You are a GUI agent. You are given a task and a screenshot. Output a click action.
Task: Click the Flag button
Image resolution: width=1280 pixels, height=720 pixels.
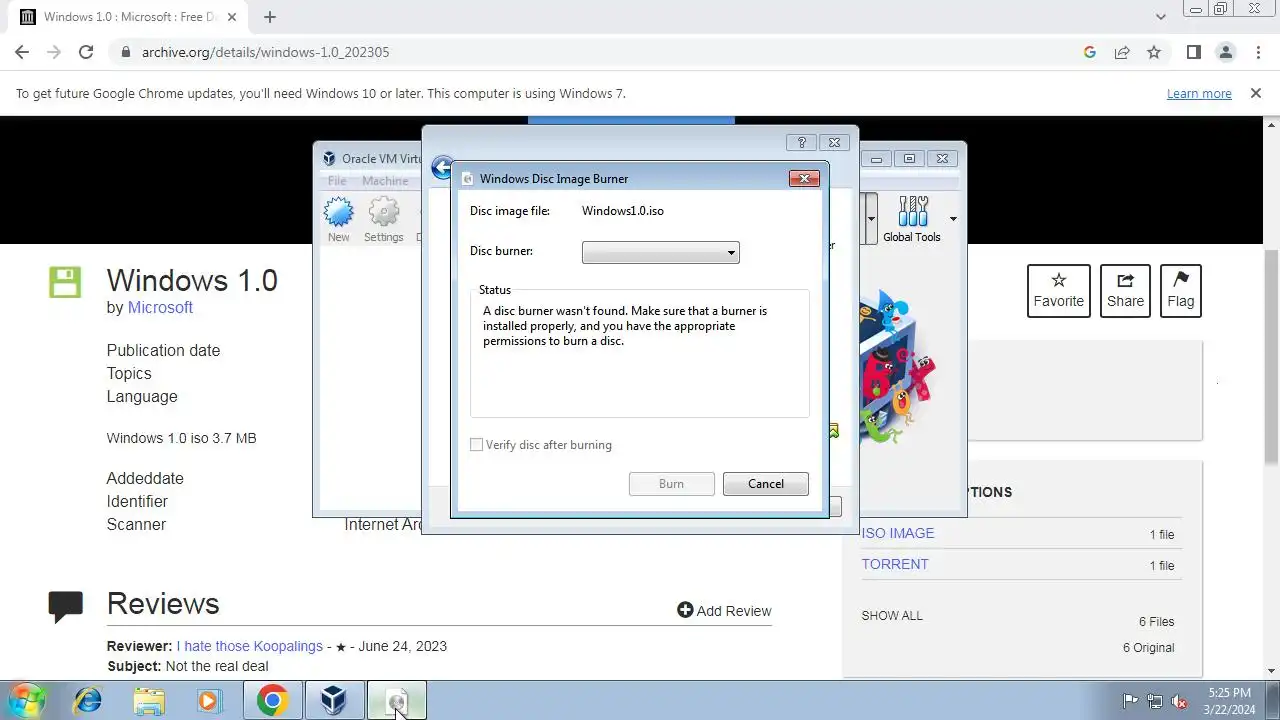tap(1181, 291)
